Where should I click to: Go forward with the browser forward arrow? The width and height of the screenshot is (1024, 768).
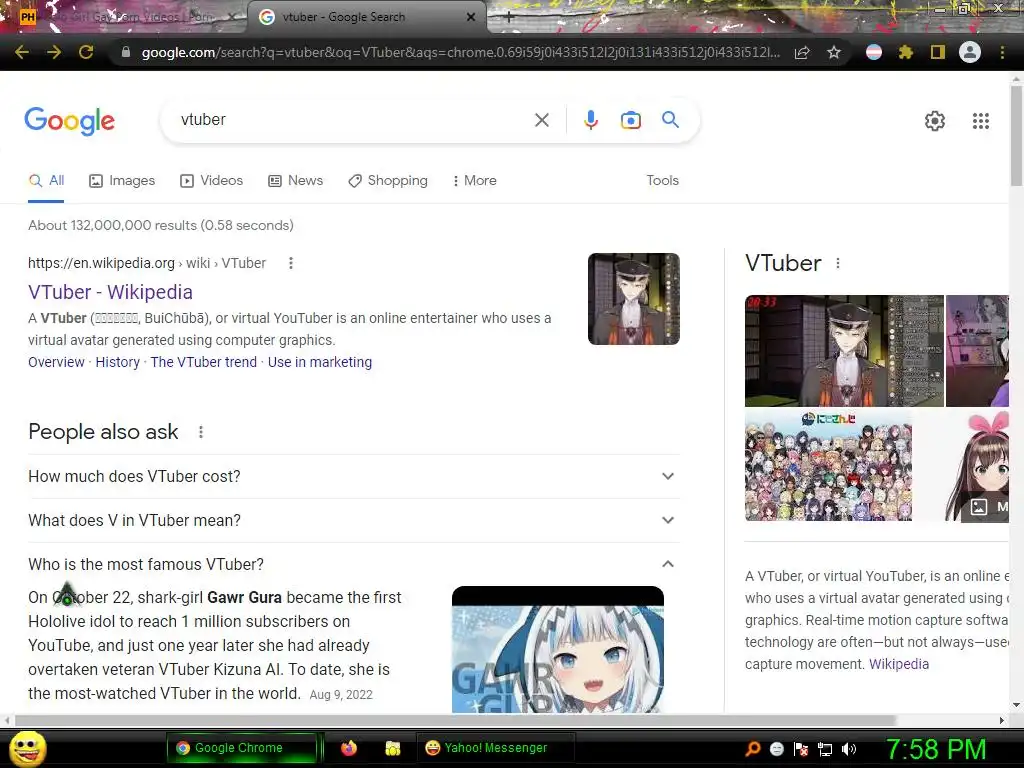[x=54, y=52]
